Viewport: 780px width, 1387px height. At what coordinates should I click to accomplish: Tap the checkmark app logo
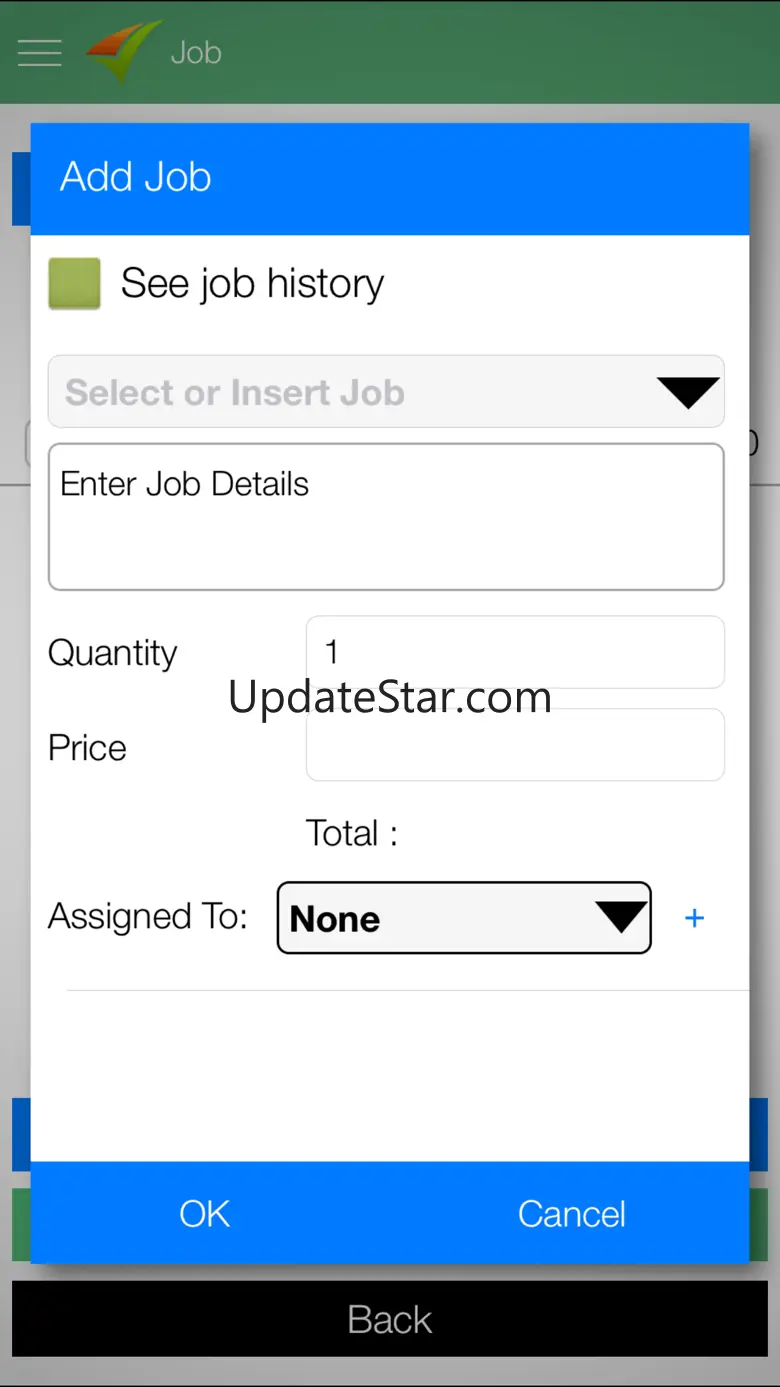pyautogui.click(x=123, y=50)
